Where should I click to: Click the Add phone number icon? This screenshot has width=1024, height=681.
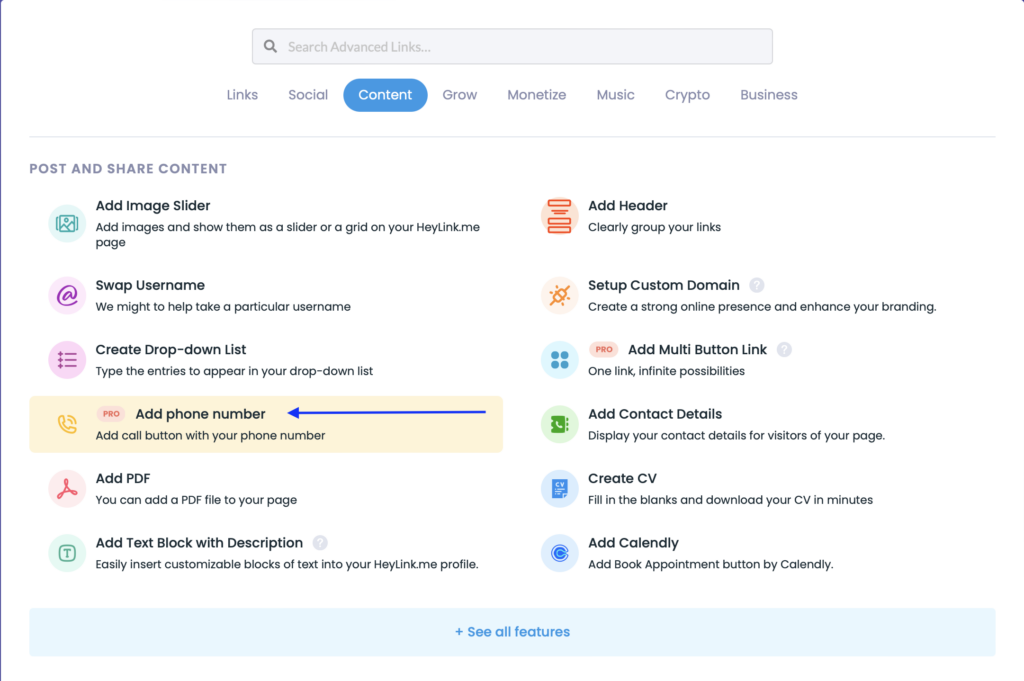(67, 424)
